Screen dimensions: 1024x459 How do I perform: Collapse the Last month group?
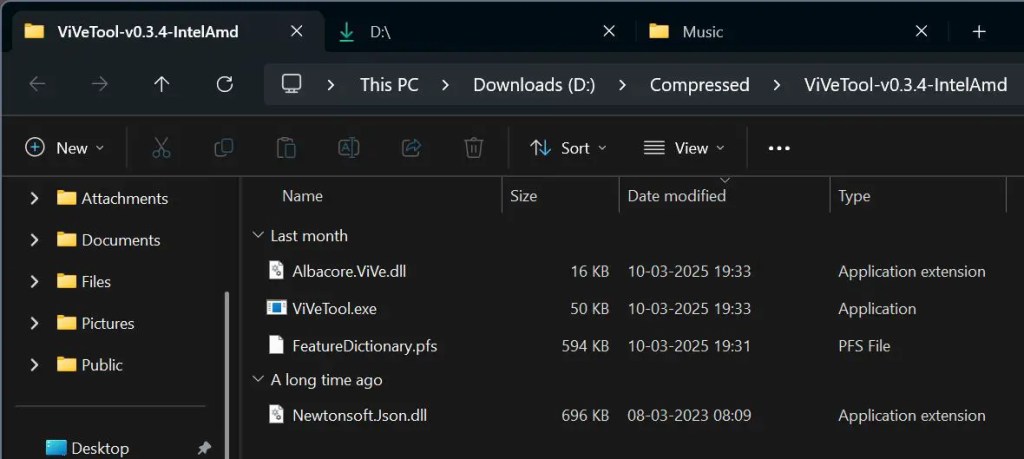(x=259, y=236)
